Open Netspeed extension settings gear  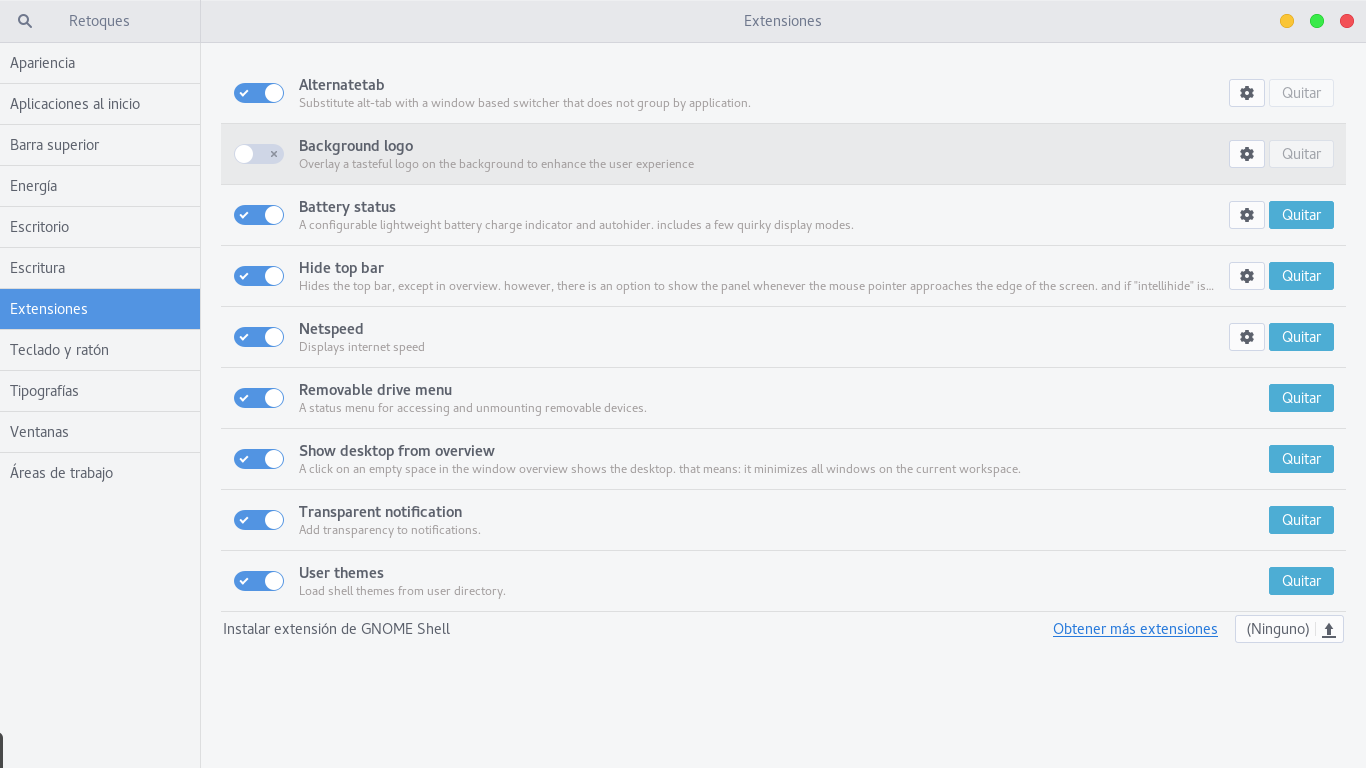point(1246,337)
